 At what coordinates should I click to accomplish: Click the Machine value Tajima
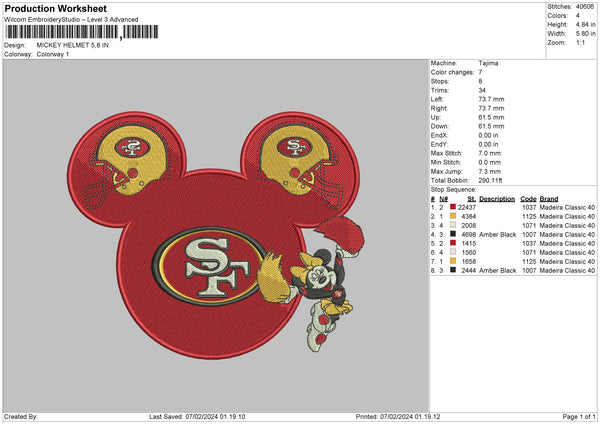coord(488,63)
